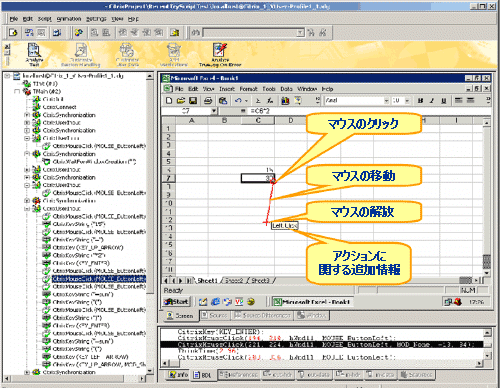Open the Arial font name dropdown
Image resolution: width=500 pixels, height=388 pixels.
coord(386,101)
